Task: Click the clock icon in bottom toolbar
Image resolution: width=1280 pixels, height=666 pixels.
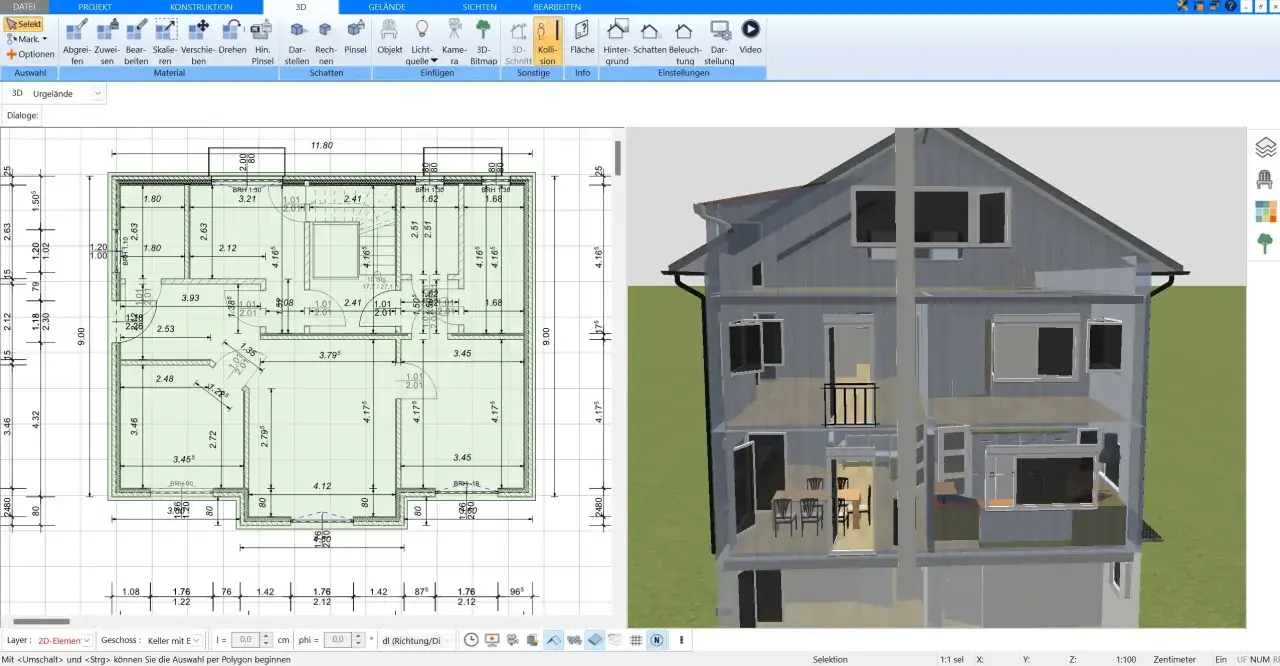Action: click(471, 640)
